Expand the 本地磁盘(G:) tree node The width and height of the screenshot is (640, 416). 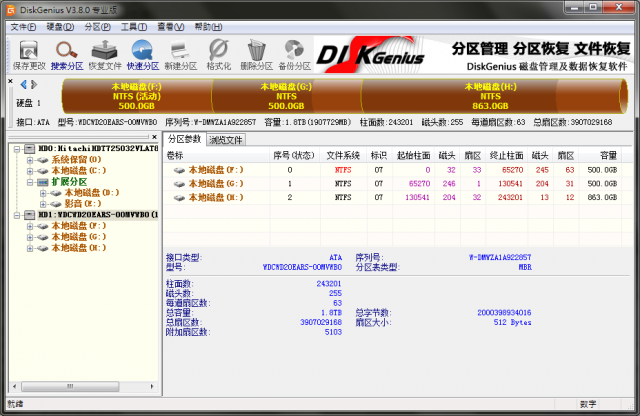tap(30, 237)
